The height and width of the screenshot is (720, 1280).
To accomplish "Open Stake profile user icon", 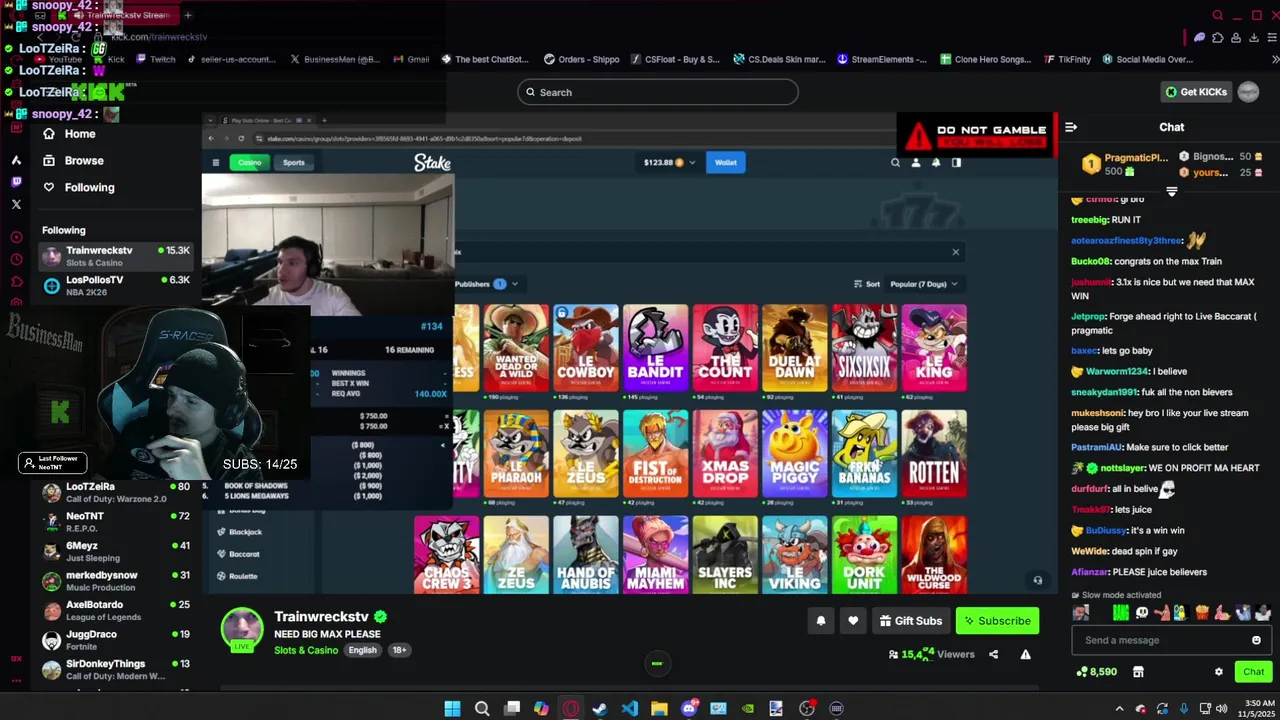I will tap(915, 162).
